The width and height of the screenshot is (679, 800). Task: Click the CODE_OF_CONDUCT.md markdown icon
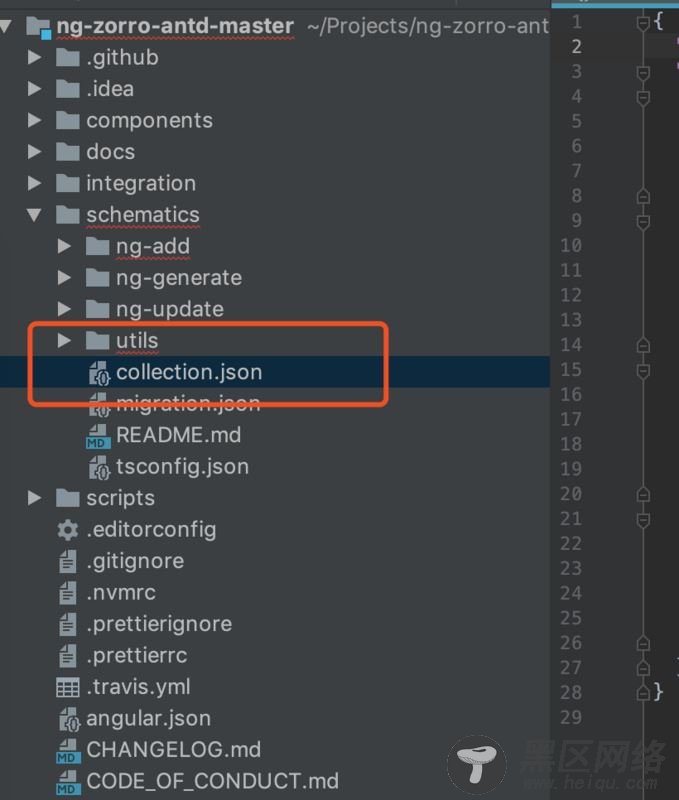click(68, 783)
